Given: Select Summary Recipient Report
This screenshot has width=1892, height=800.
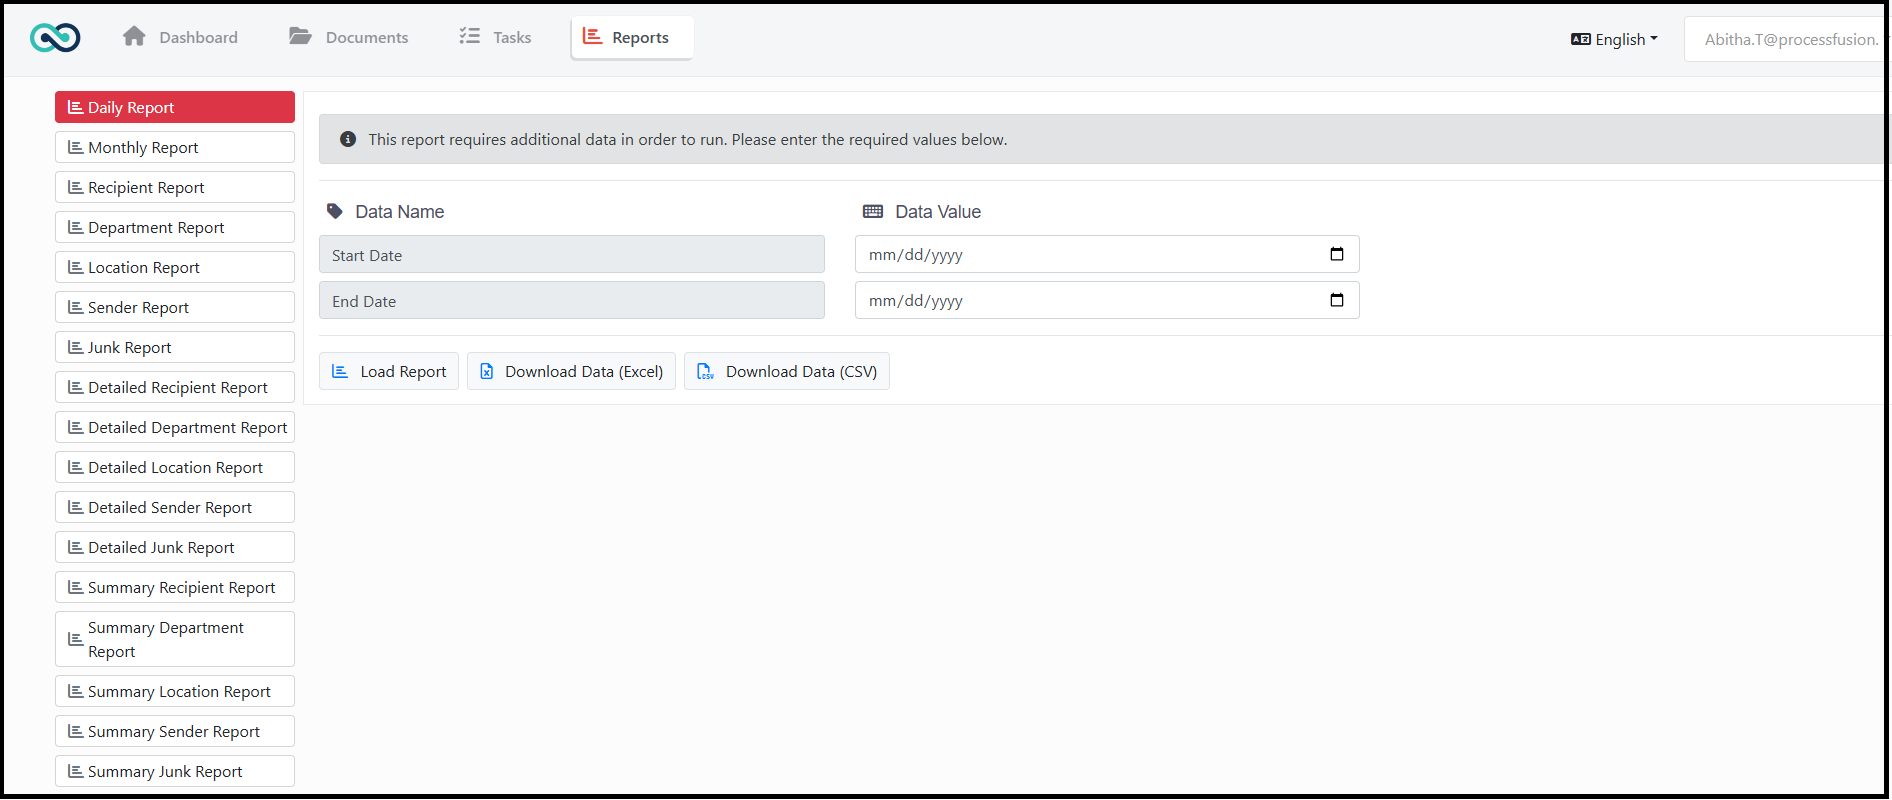Looking at the screenshot, I should pos(175,587).
